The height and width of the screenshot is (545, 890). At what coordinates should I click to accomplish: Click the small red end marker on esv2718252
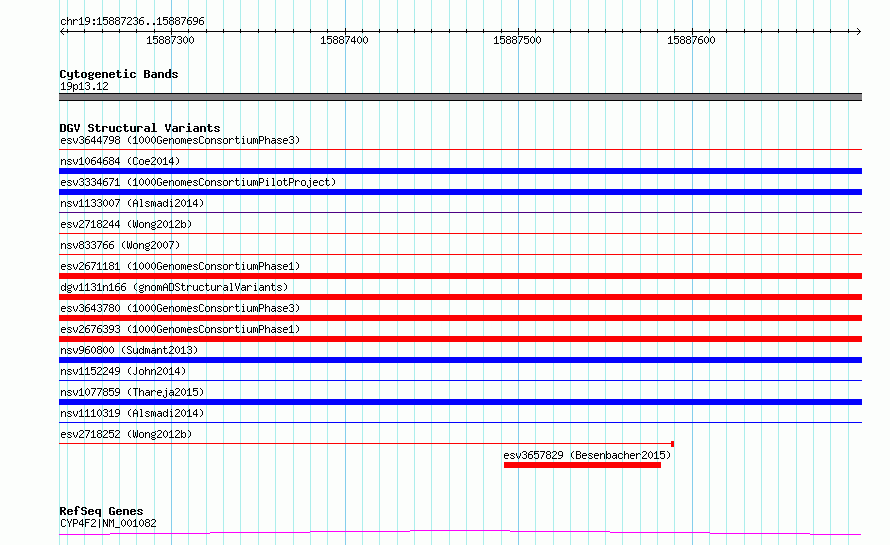coord(673,444)
